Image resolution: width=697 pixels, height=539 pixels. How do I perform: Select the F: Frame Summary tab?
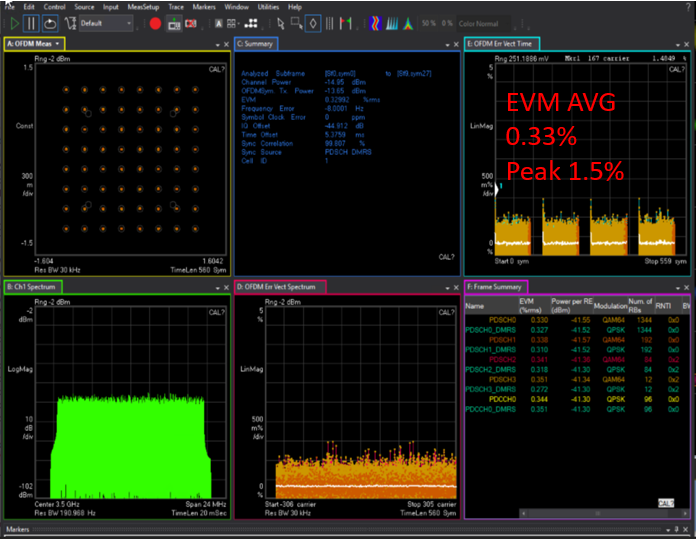pyautogui.click(x=497, y=287)
